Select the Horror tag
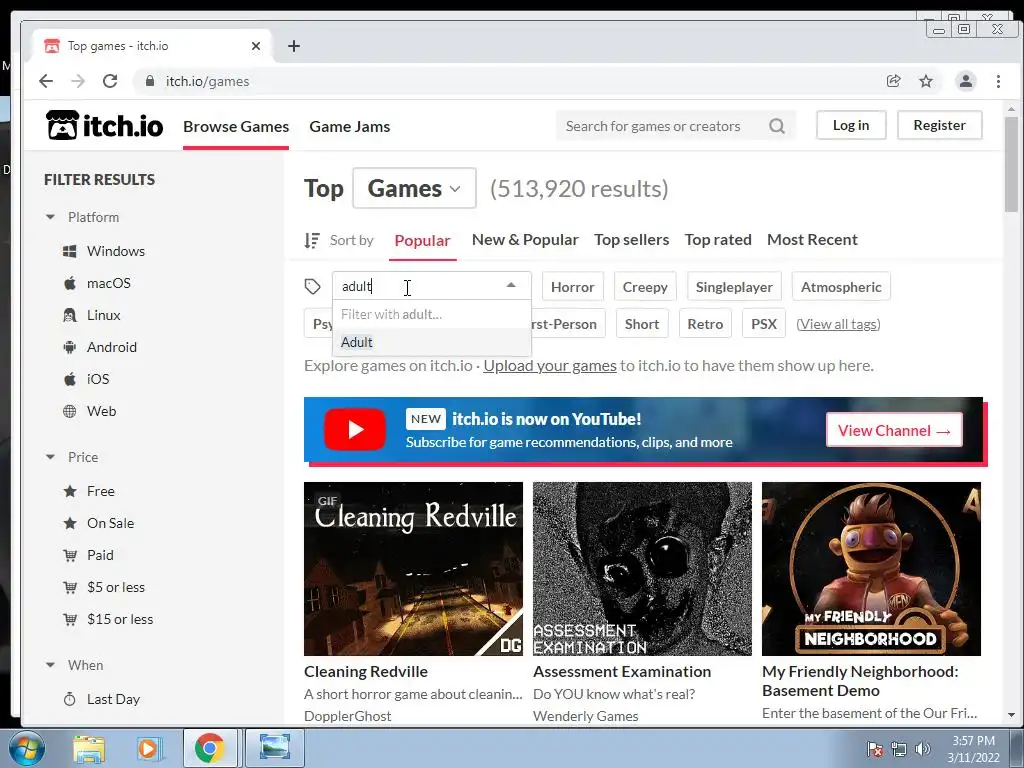Viewport: 1024px width, 768px height. pos(572,287)
